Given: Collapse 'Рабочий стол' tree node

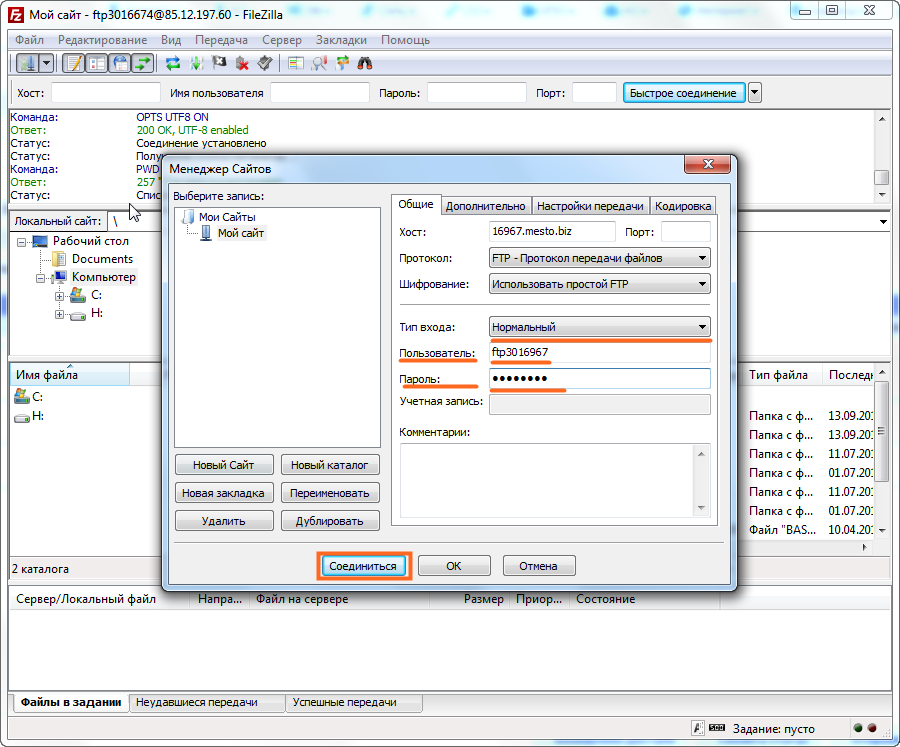Looking at the screenshot, I should pos(22,242).
